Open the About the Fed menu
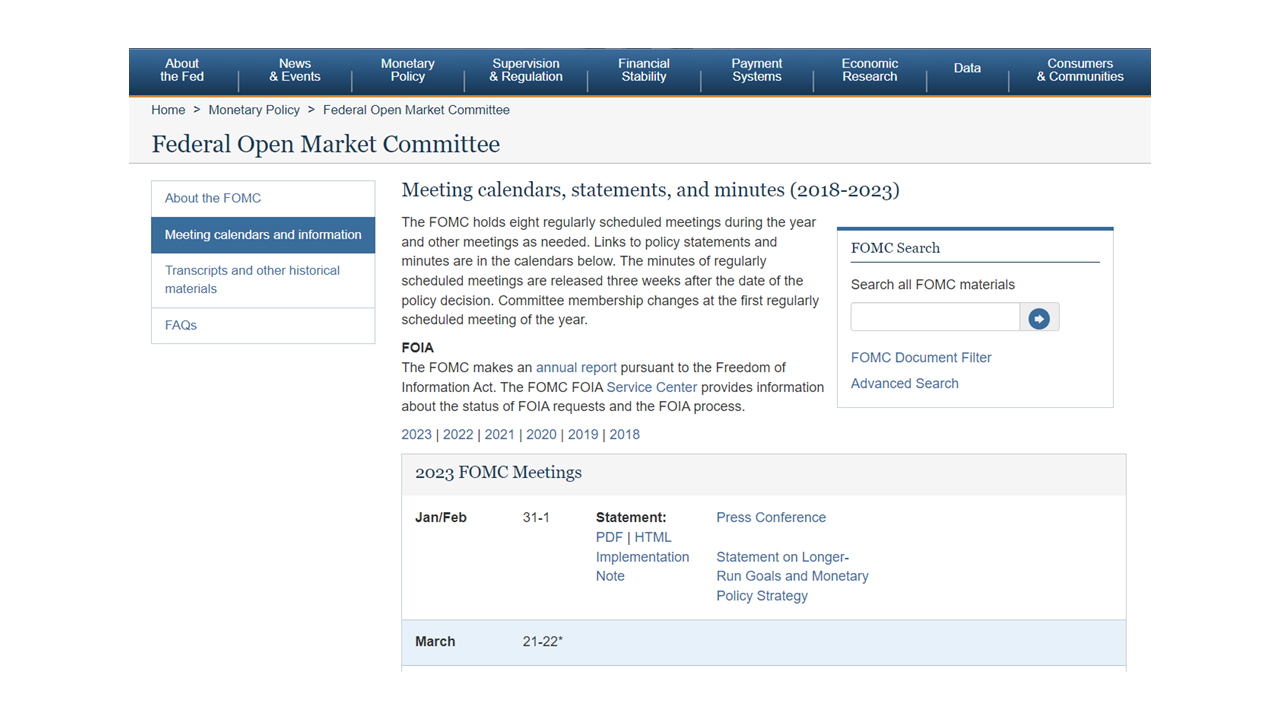The width and height of the screenshot is (1280, 720). [x=182, y=70]
